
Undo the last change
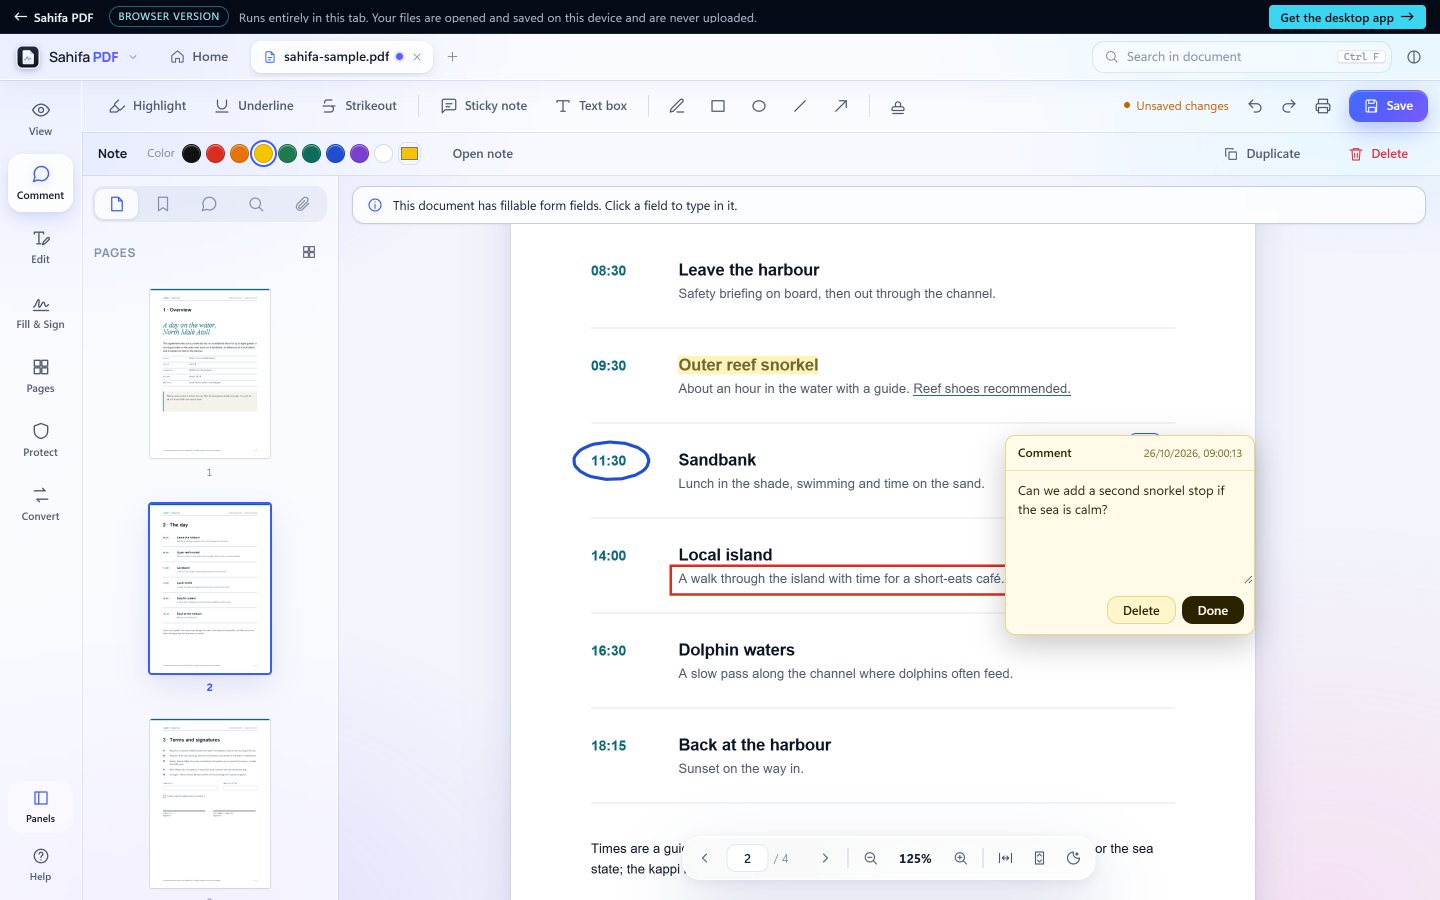(1255, 106)
